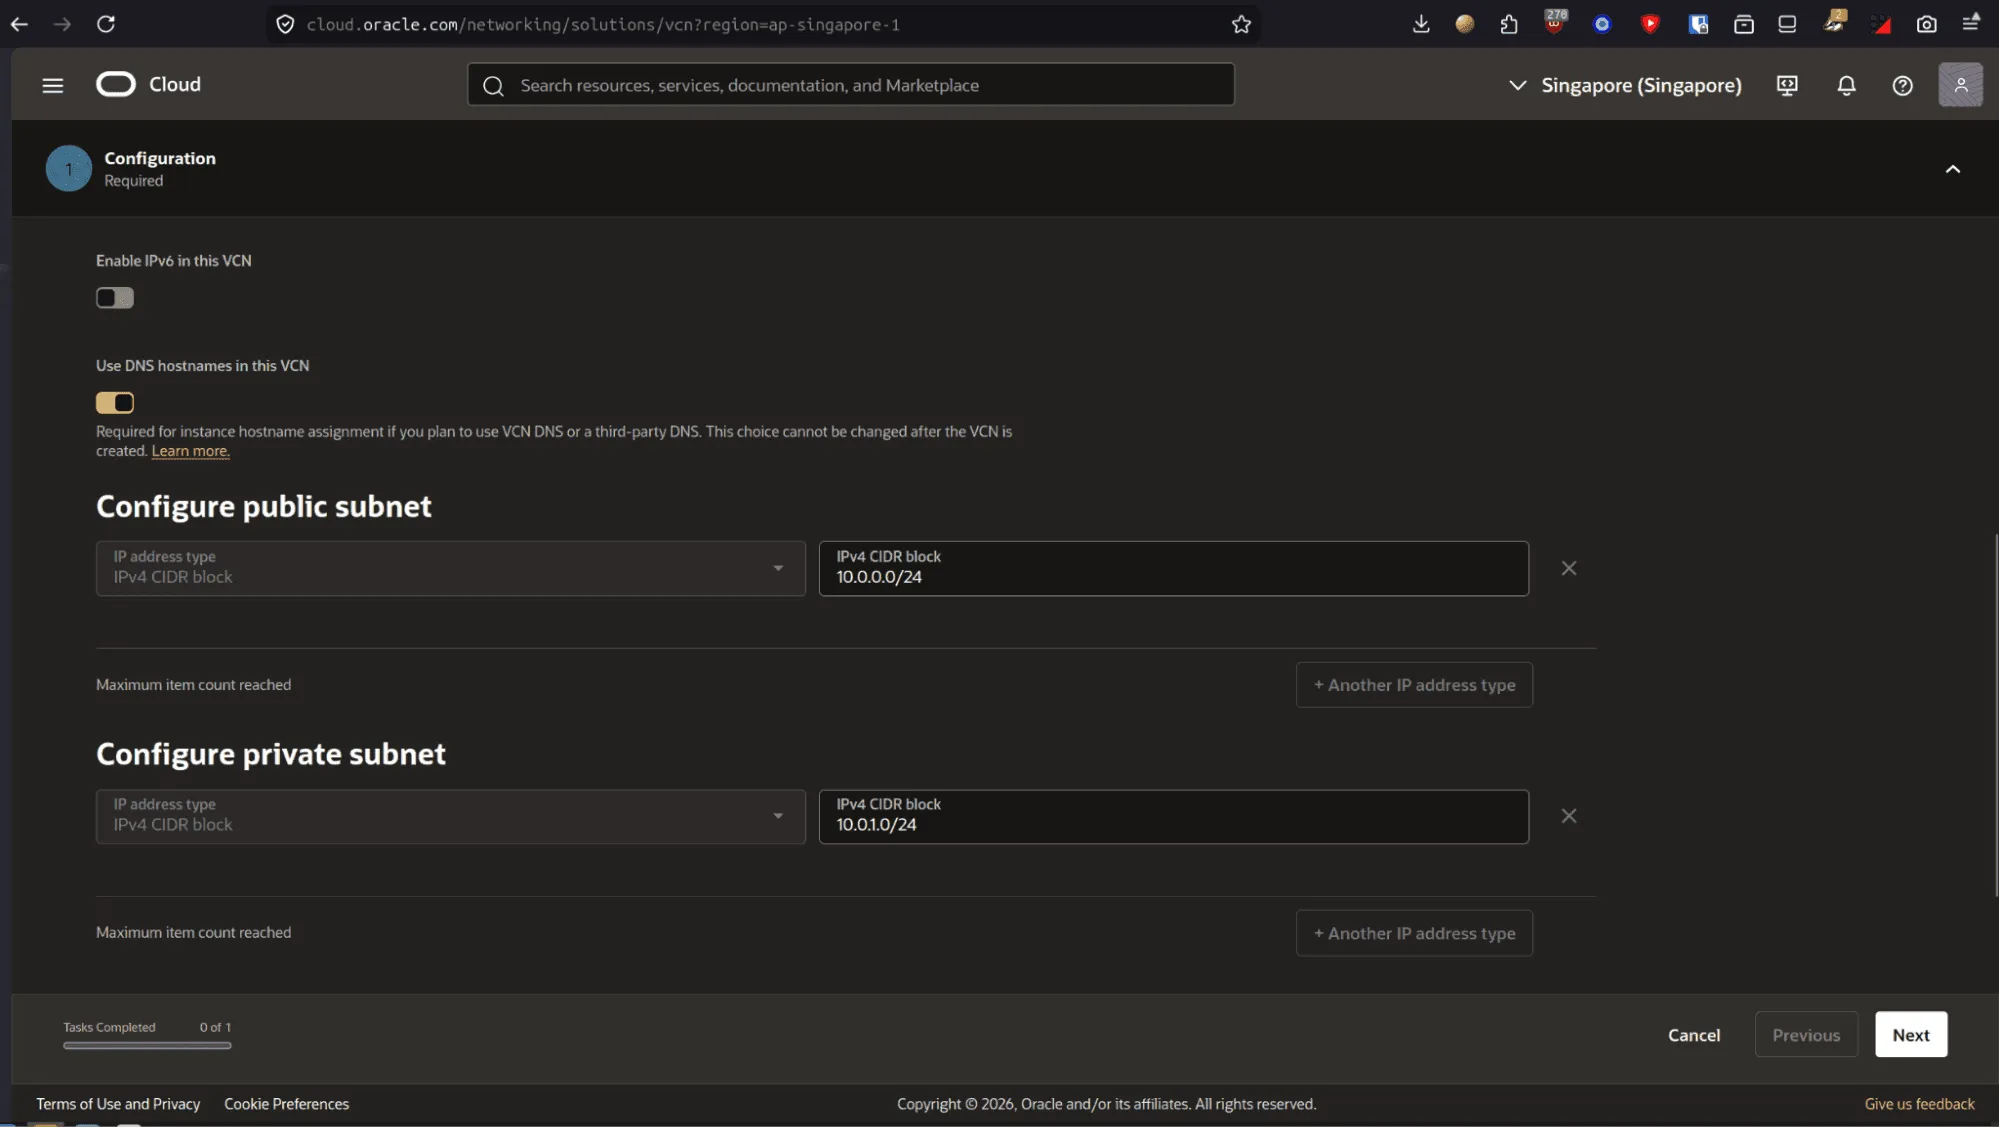Open Cloud Shell developer tools icon

[x=1787, y=86]
